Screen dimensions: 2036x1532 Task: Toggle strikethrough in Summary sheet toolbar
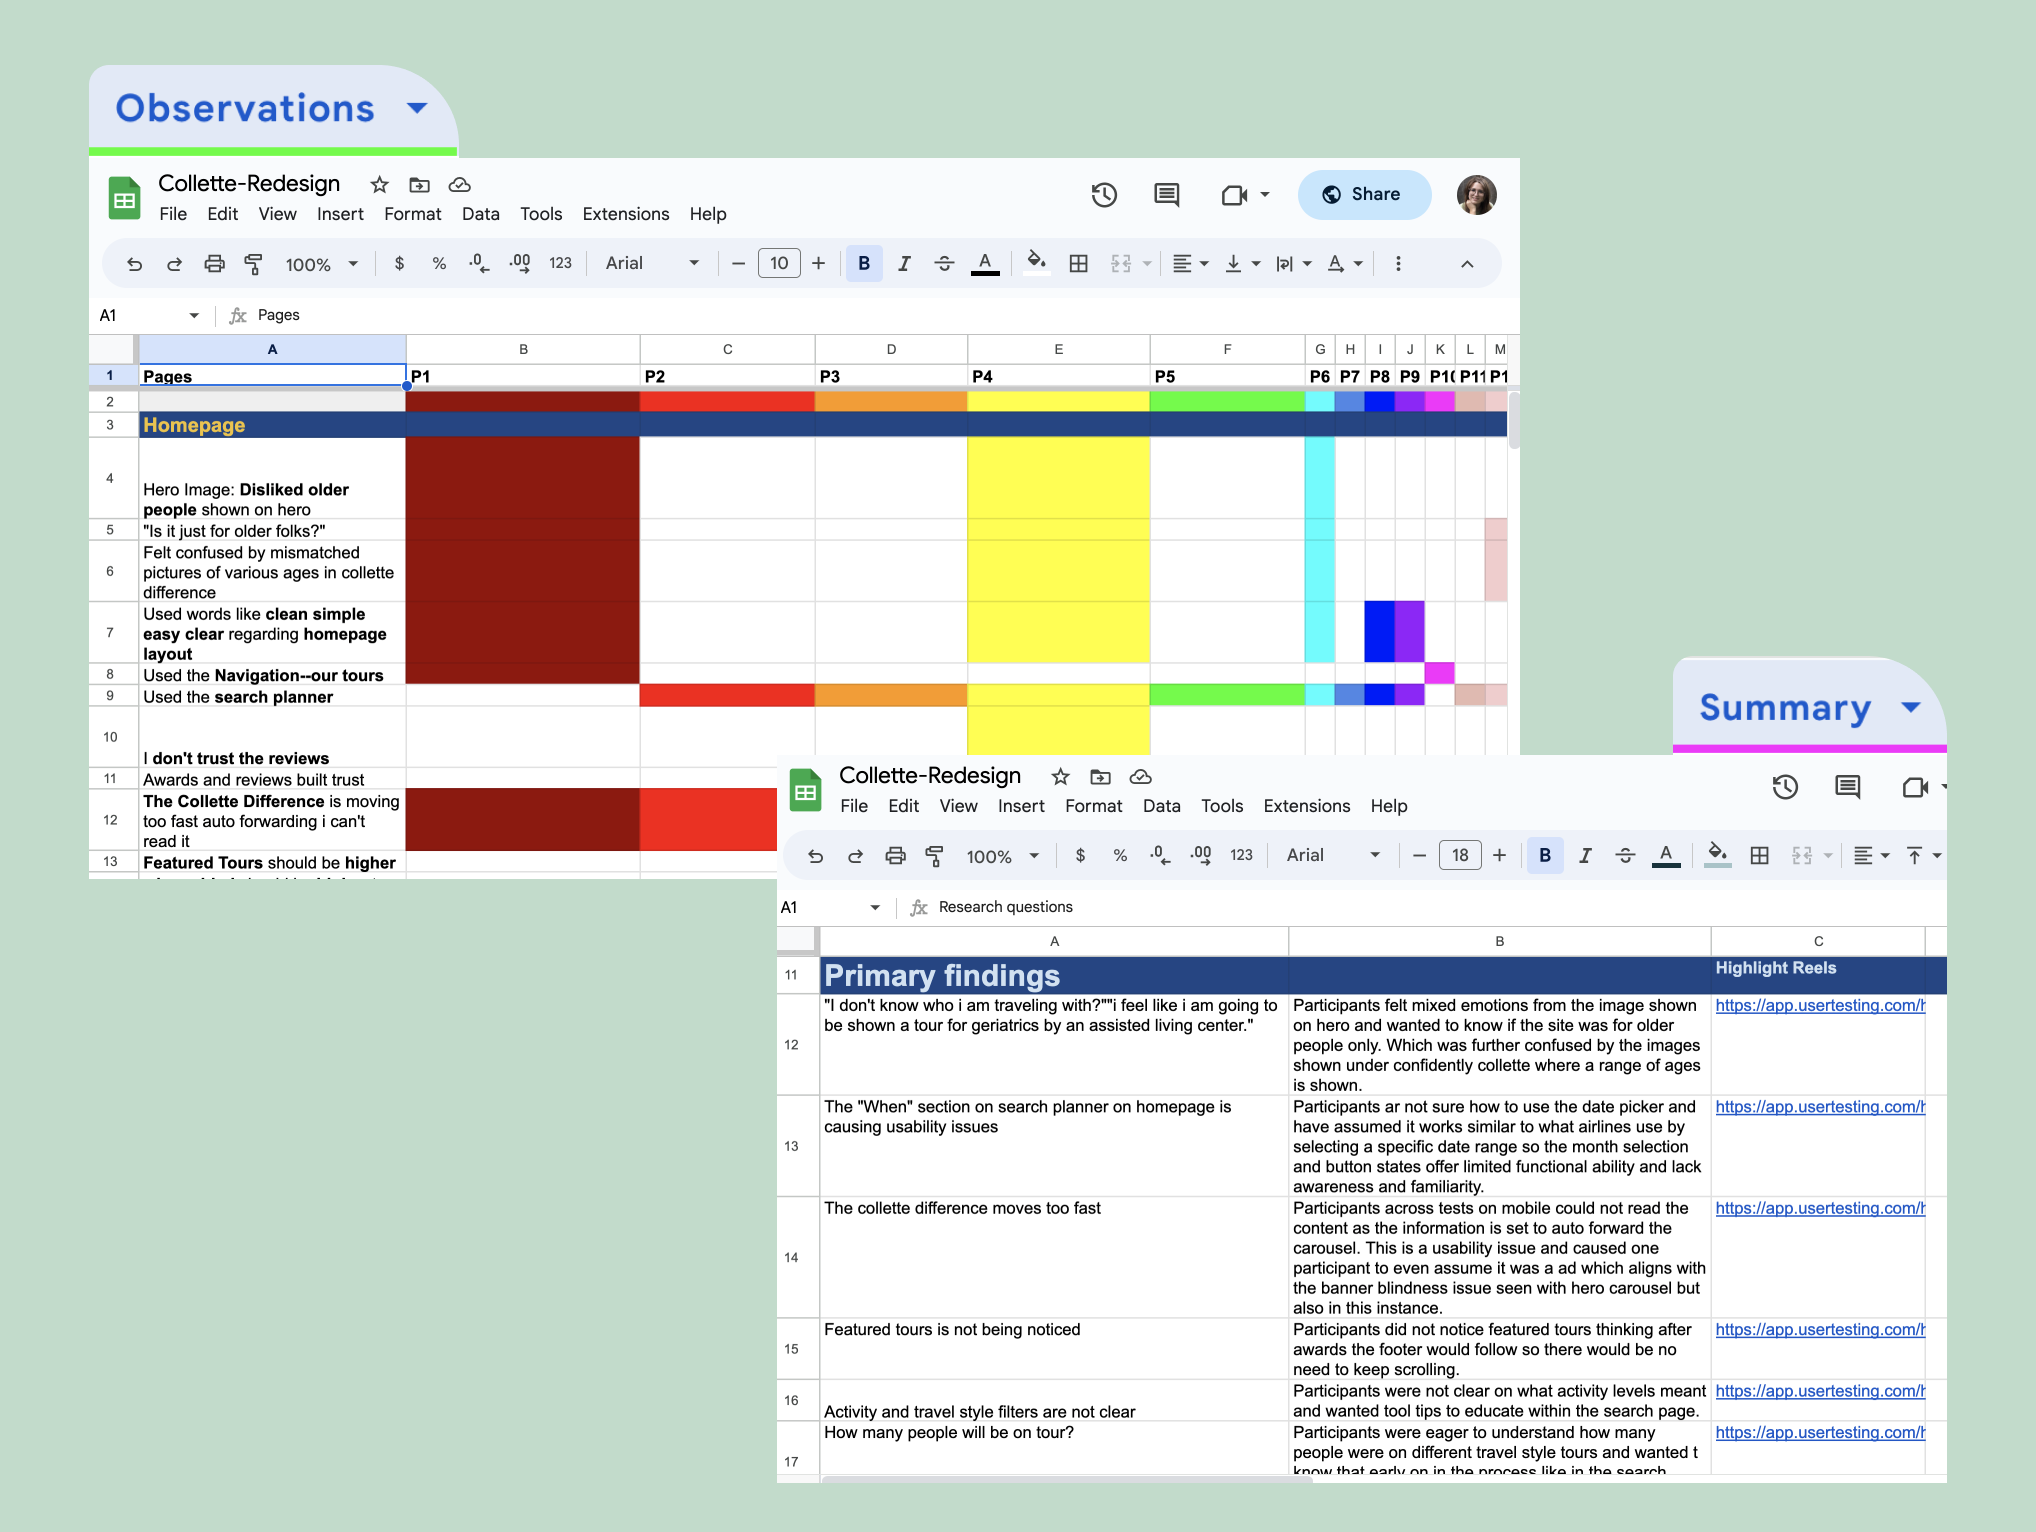point(1625,855)
